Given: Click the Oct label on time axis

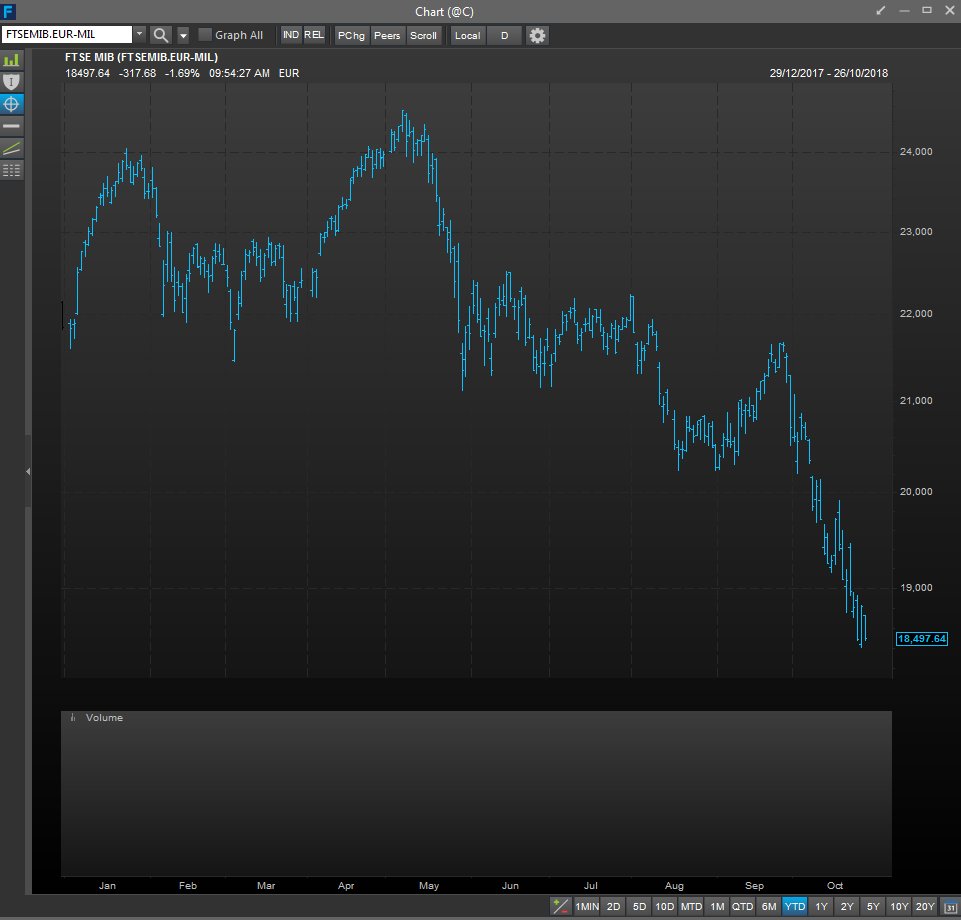Looking at the screenshot, I should point(835,886).
